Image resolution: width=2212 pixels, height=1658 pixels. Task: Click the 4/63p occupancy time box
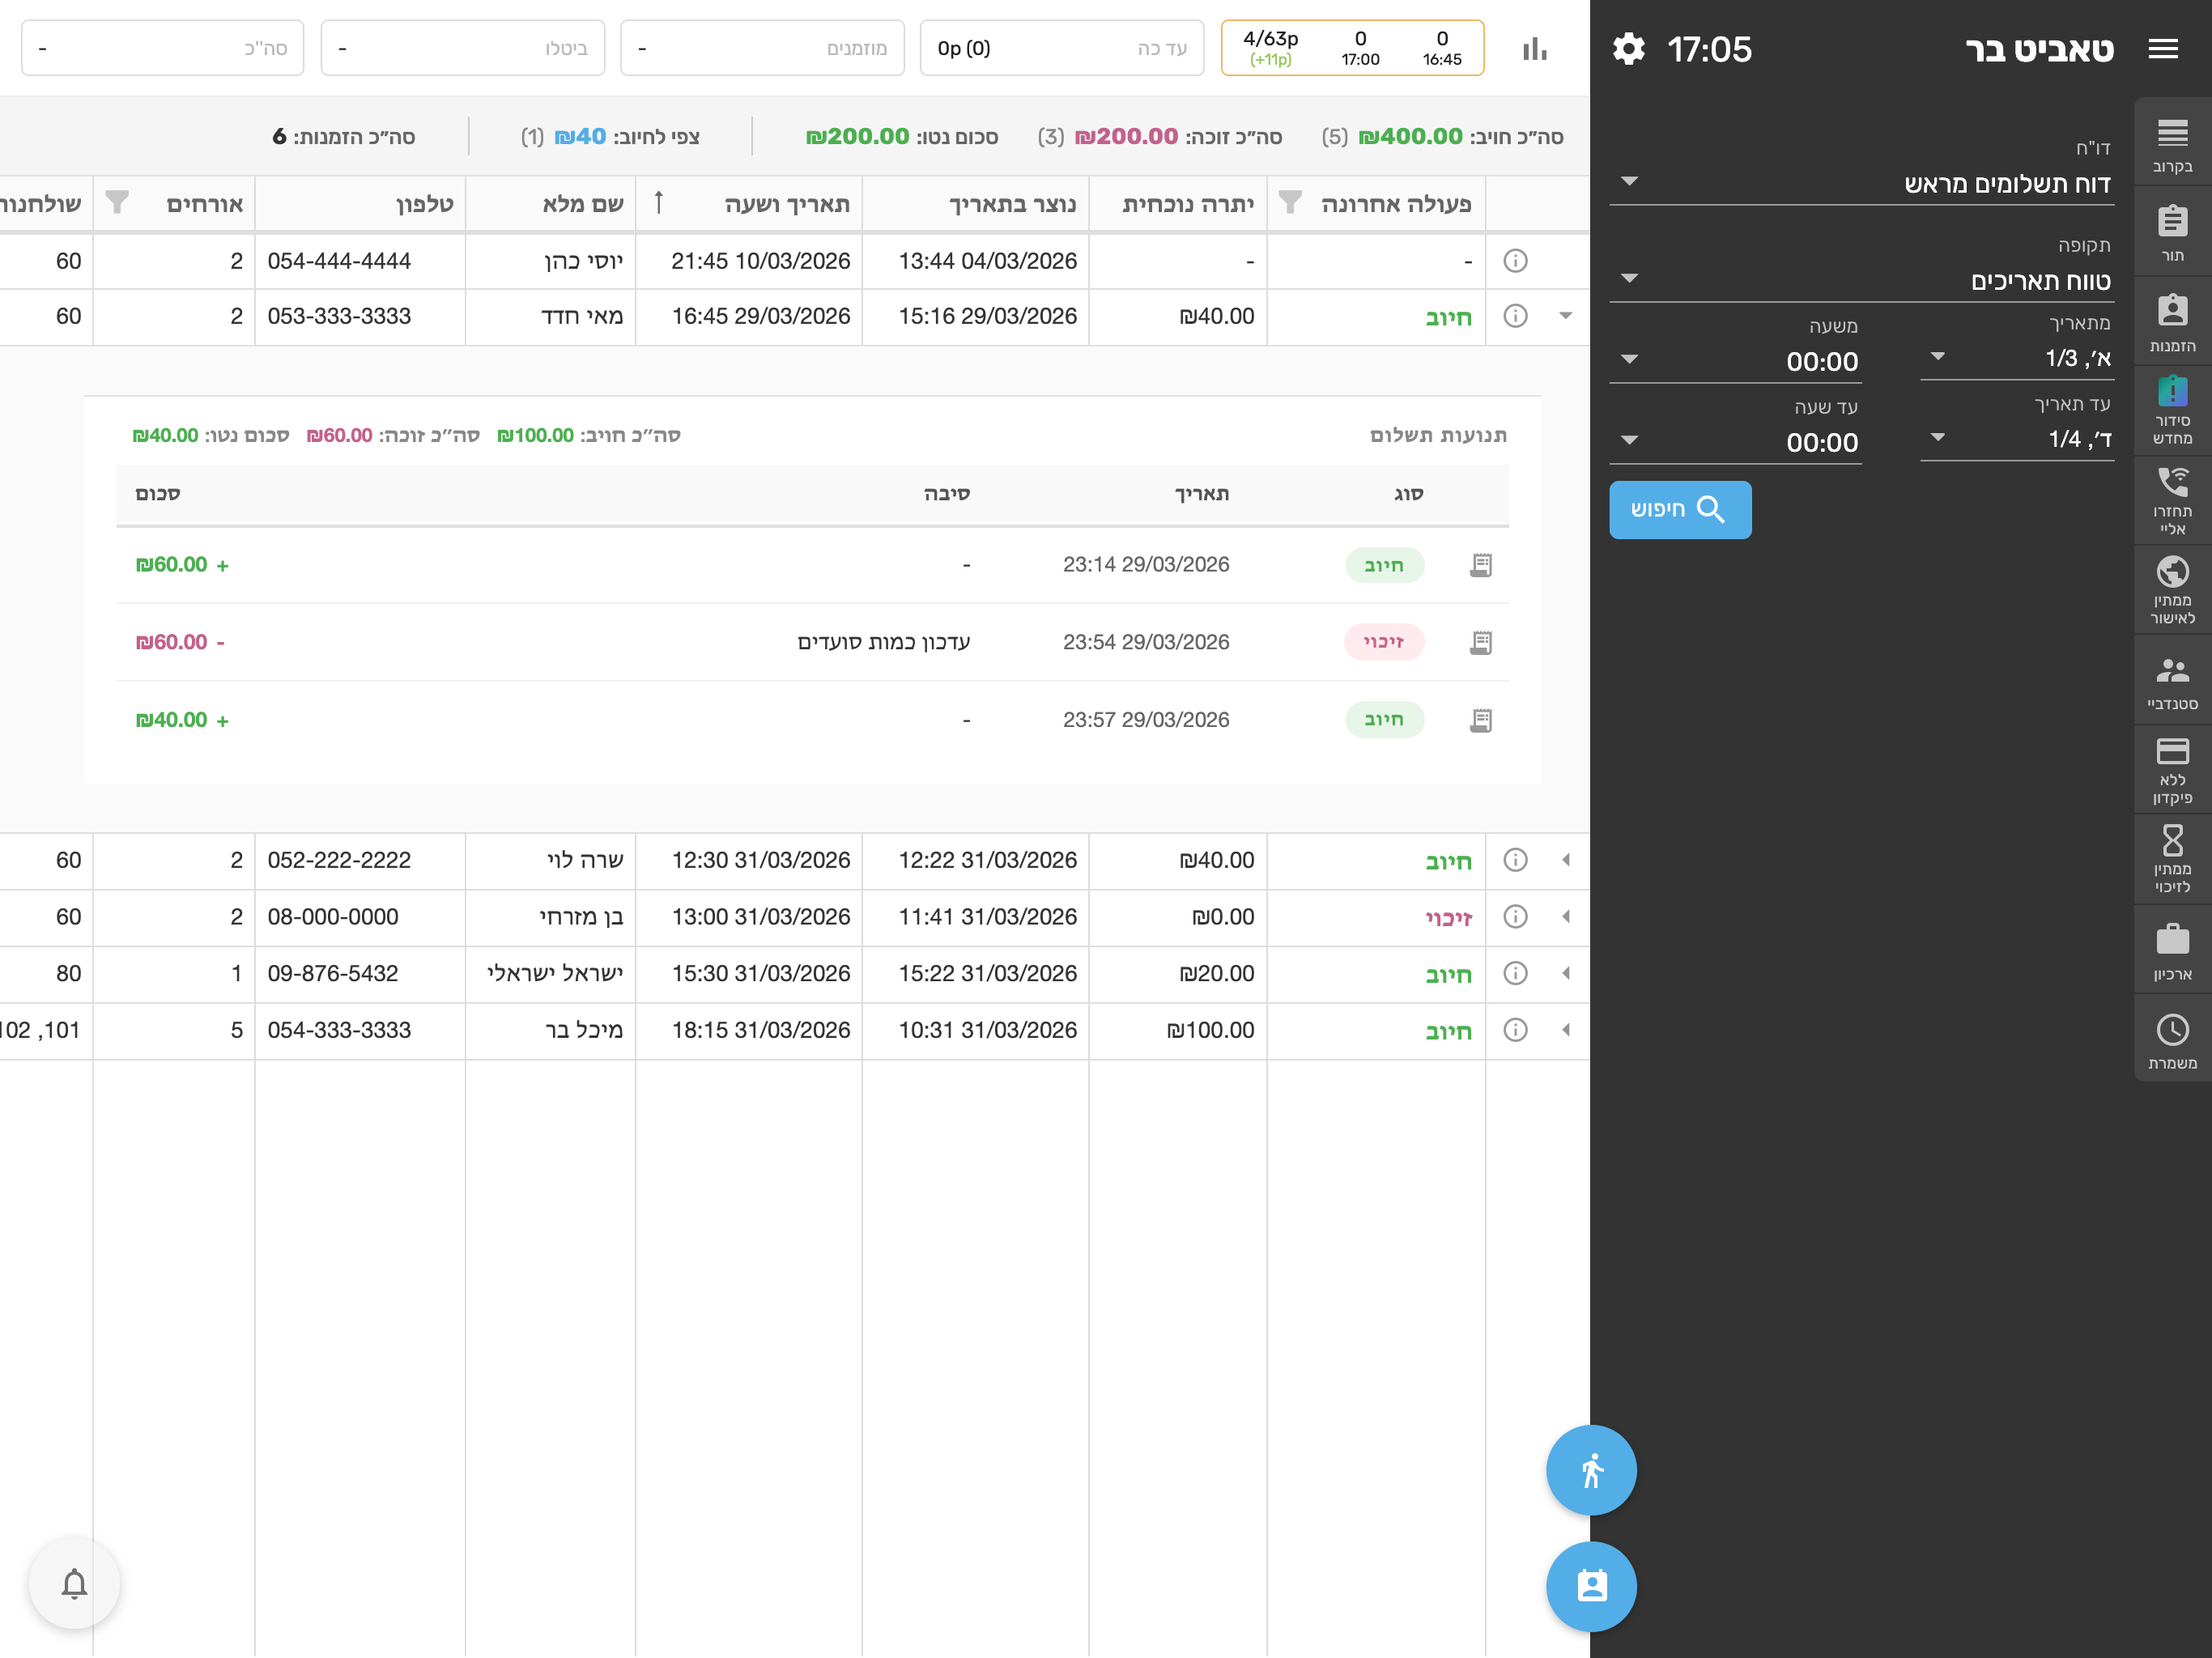click(1352, 48)
